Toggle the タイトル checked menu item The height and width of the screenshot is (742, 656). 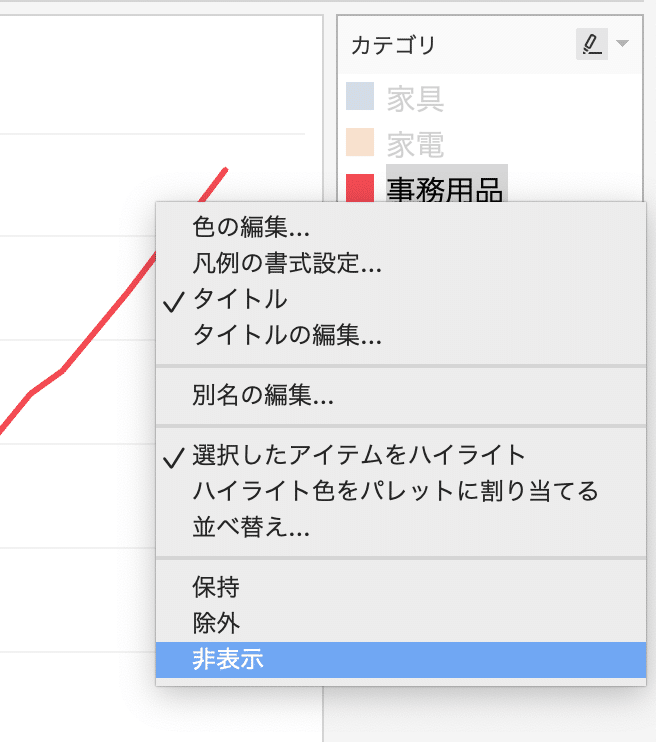[401, 299]
